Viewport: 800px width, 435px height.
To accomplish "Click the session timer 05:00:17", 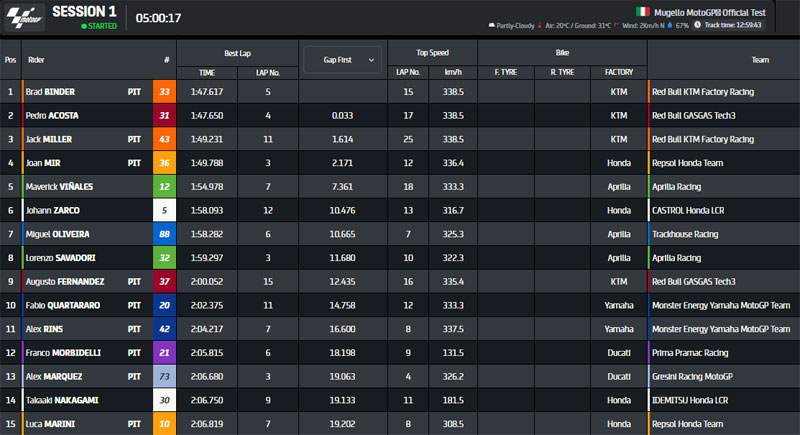I will (x=159, y=18).
